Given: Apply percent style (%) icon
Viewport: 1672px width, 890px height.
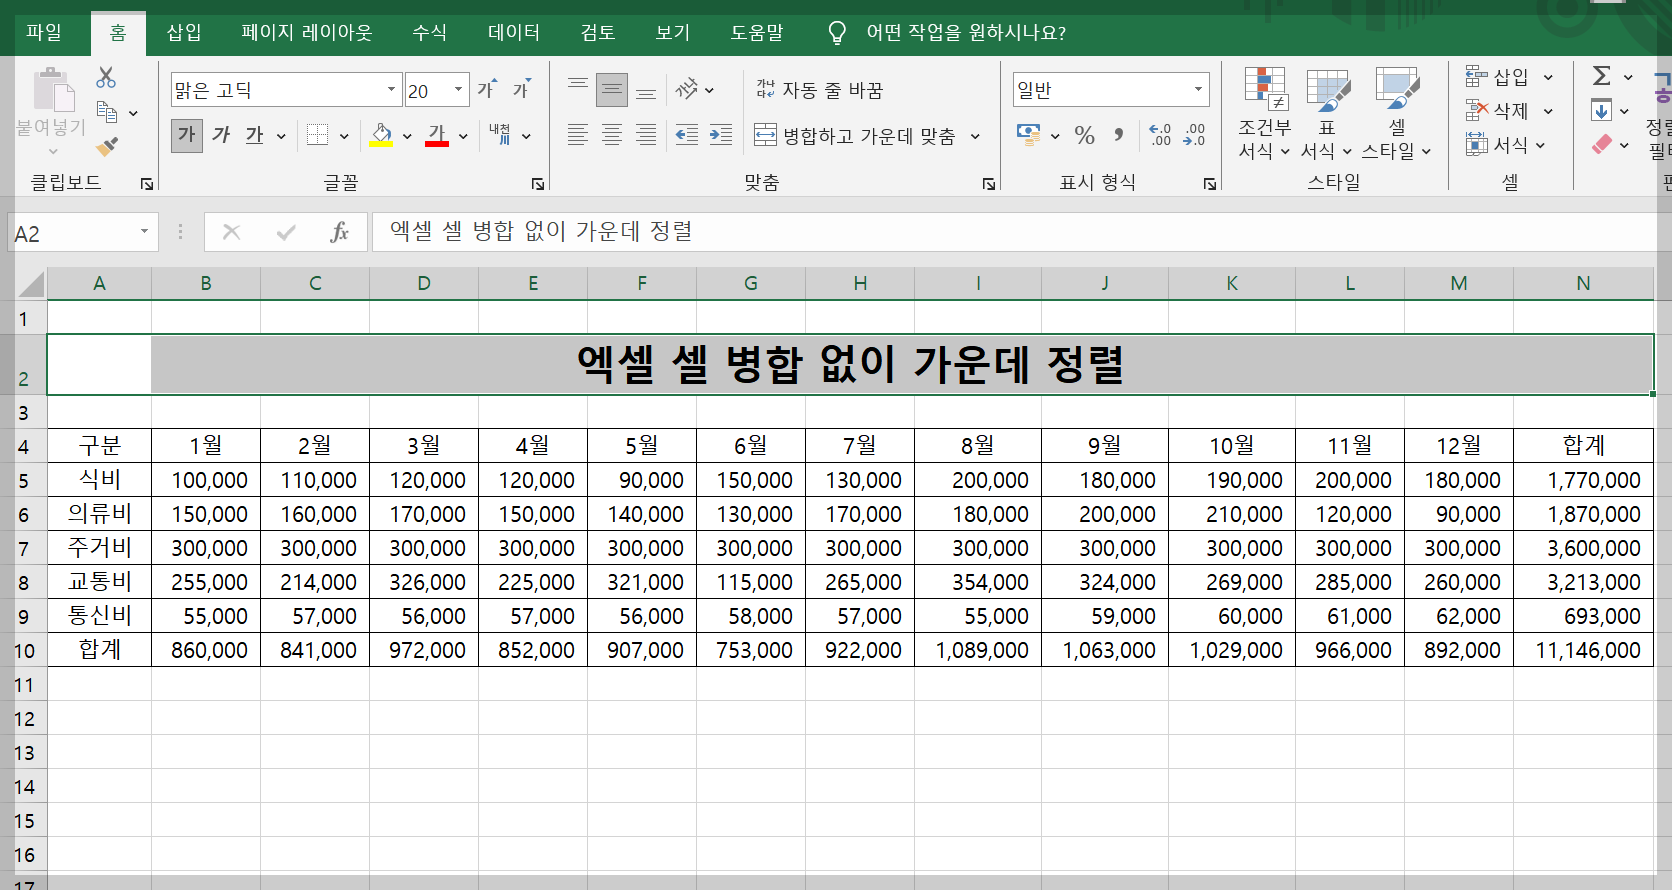Looking at the screenshot, I should 1085,135.
